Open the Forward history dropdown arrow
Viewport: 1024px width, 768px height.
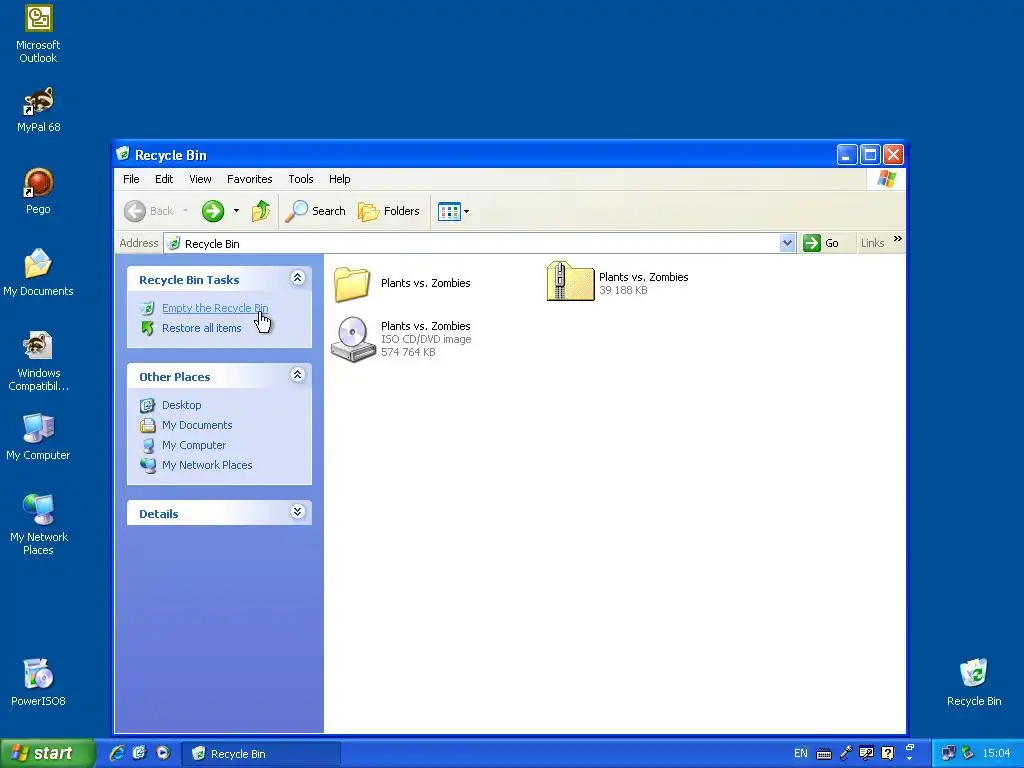[236, 211]
